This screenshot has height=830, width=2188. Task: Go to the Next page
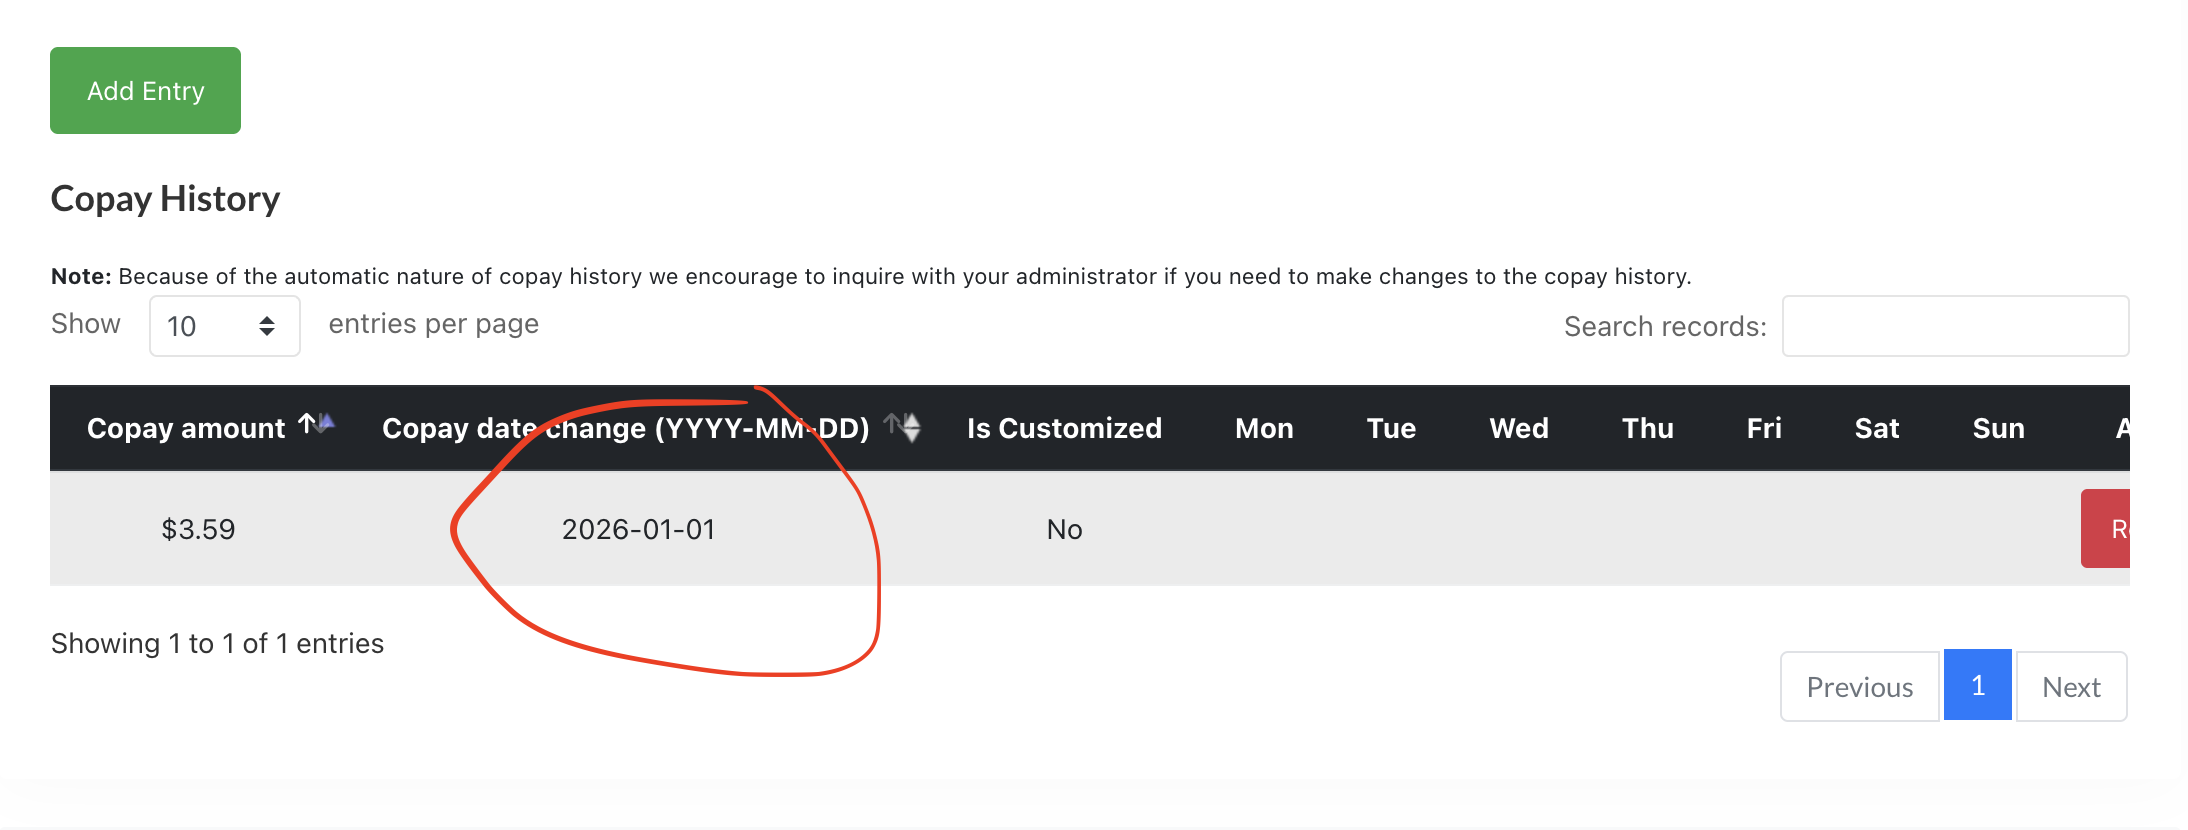2071,687
